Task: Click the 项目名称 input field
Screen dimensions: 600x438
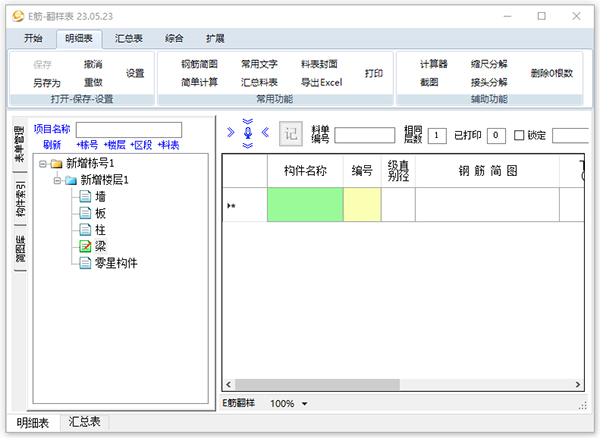Action: tap(129, 130)
